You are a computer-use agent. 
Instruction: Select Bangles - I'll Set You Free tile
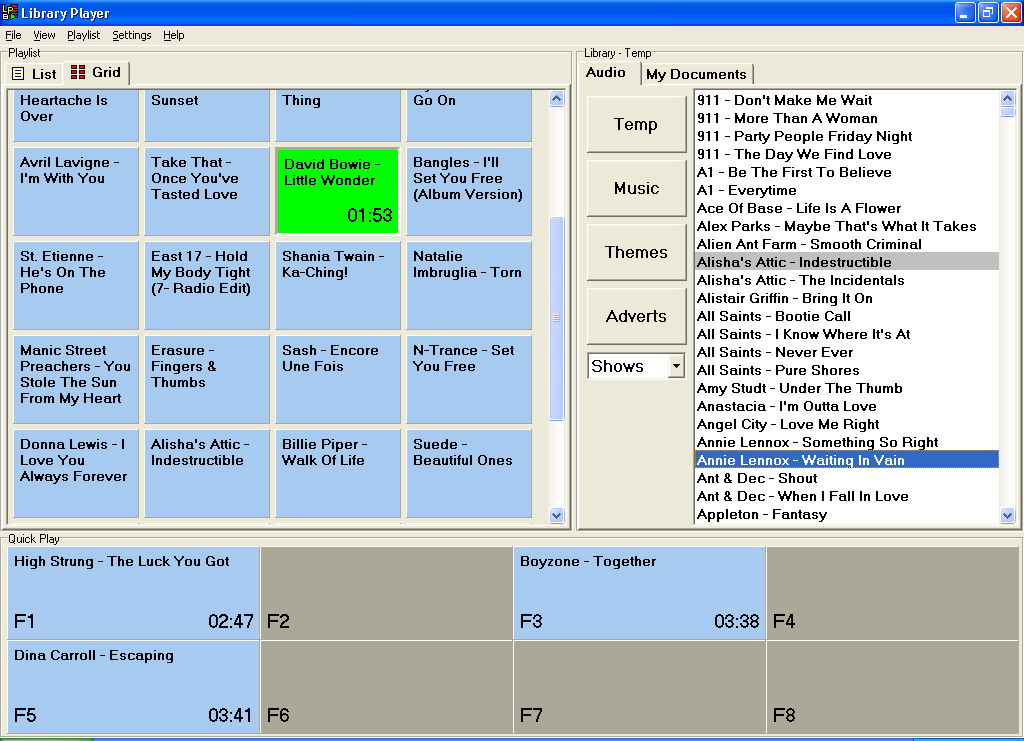pyautogui.click(x=469, y=191)
